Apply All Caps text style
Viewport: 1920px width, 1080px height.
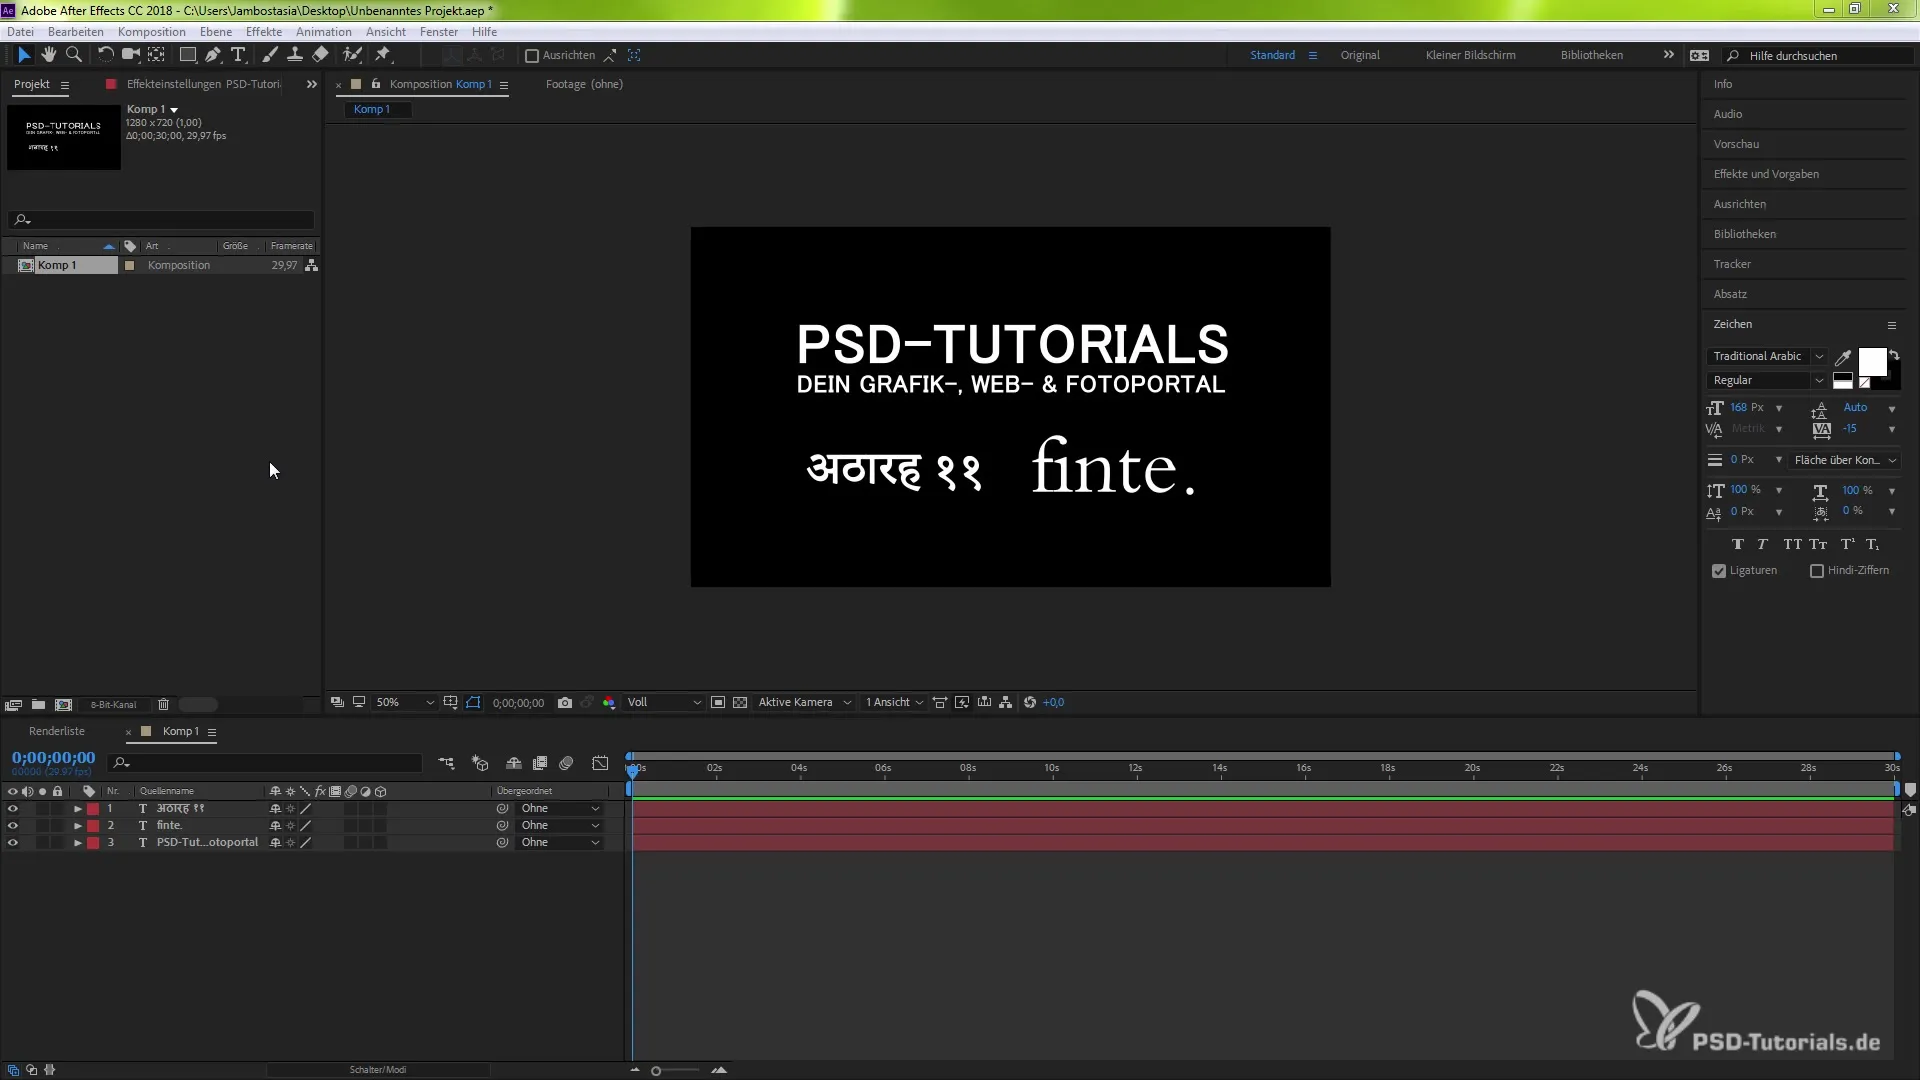pos(1792,545)
